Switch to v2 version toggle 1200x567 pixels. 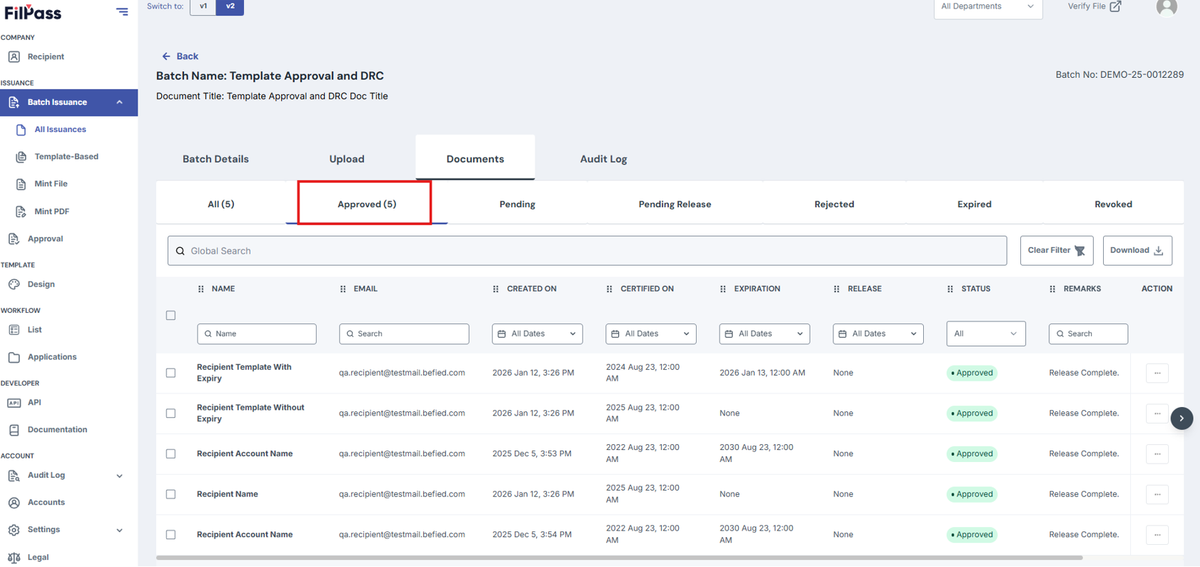click(x=230, y=7)
